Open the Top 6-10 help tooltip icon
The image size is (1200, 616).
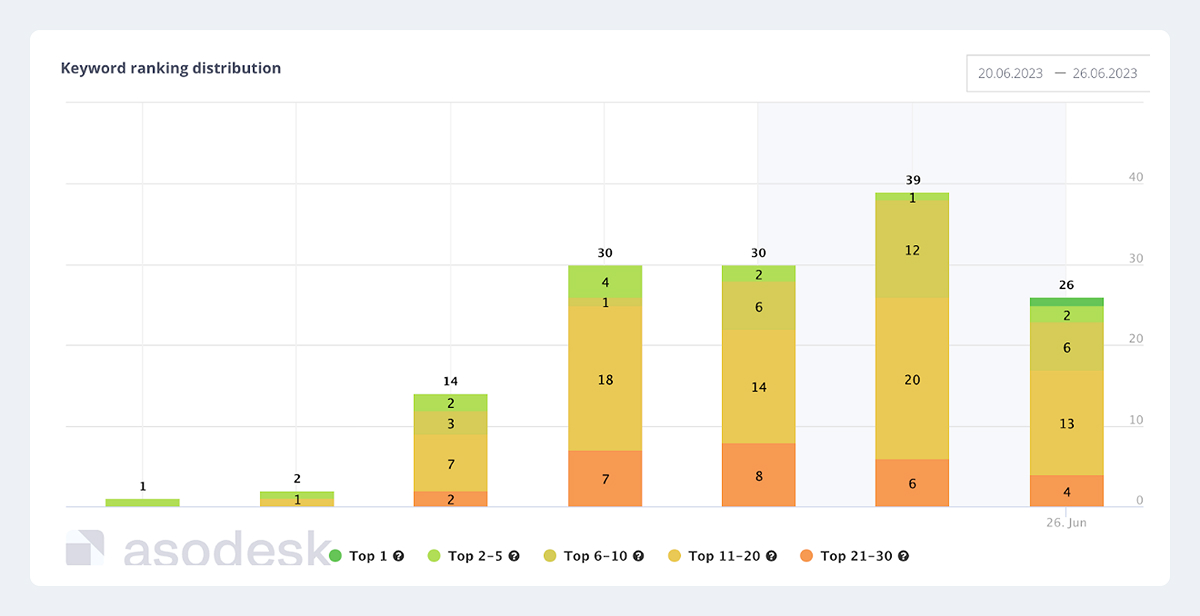[638, 556]
